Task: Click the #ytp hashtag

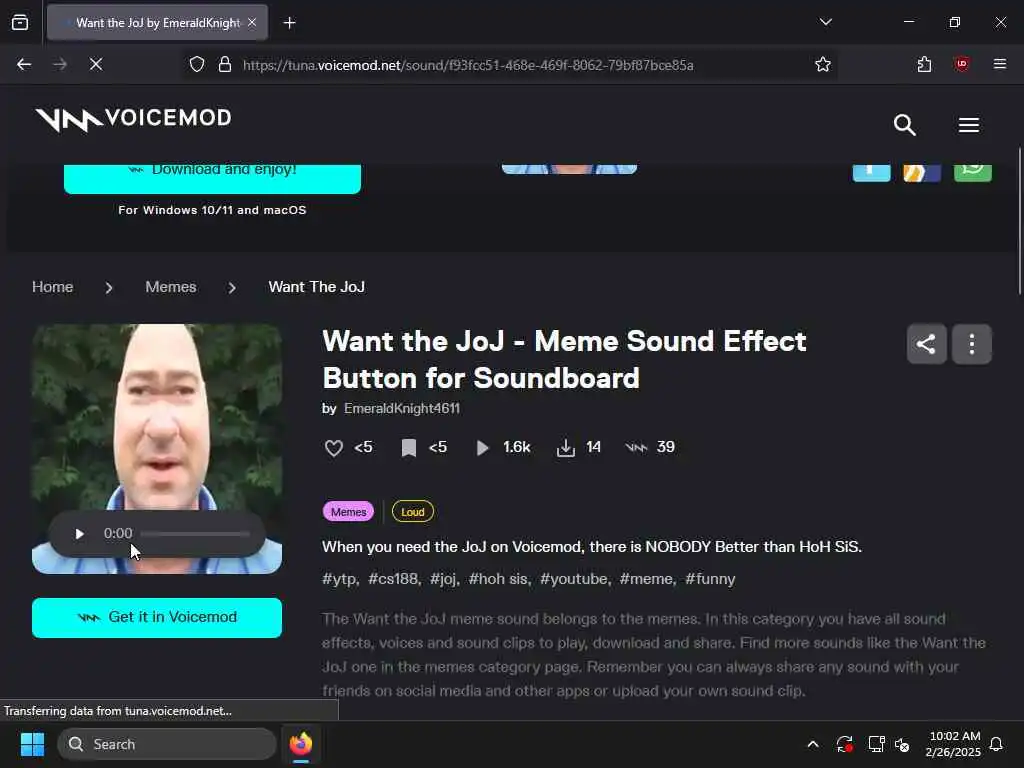Action: click(340, 579)
